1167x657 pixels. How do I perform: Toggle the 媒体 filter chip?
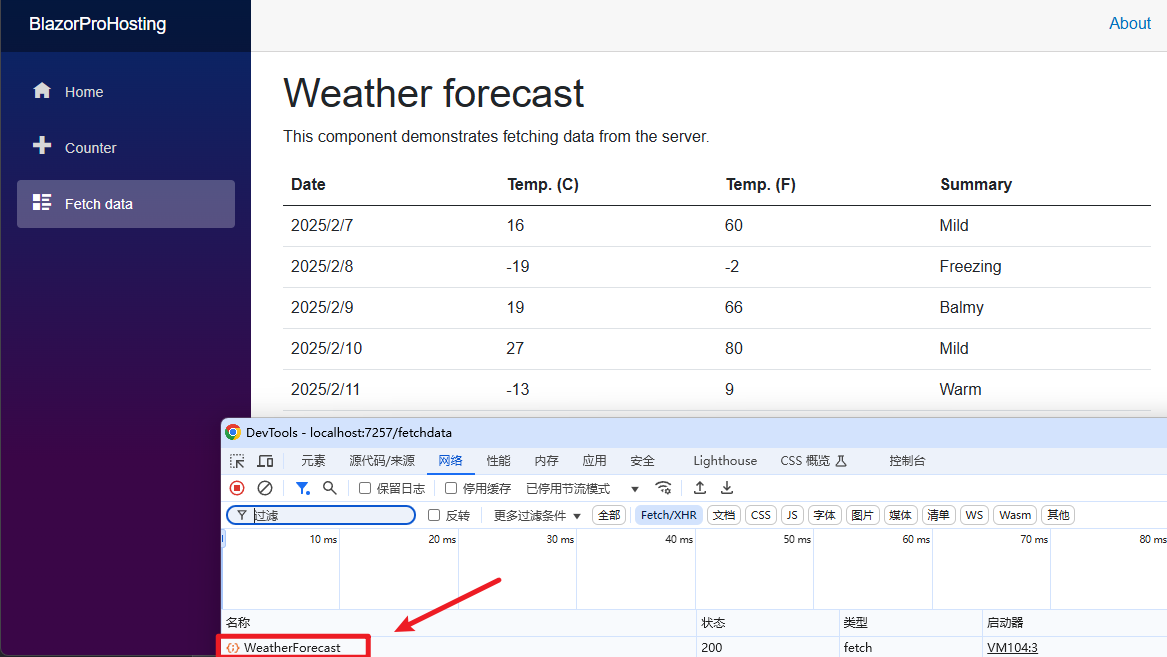[x=901, y=515]
